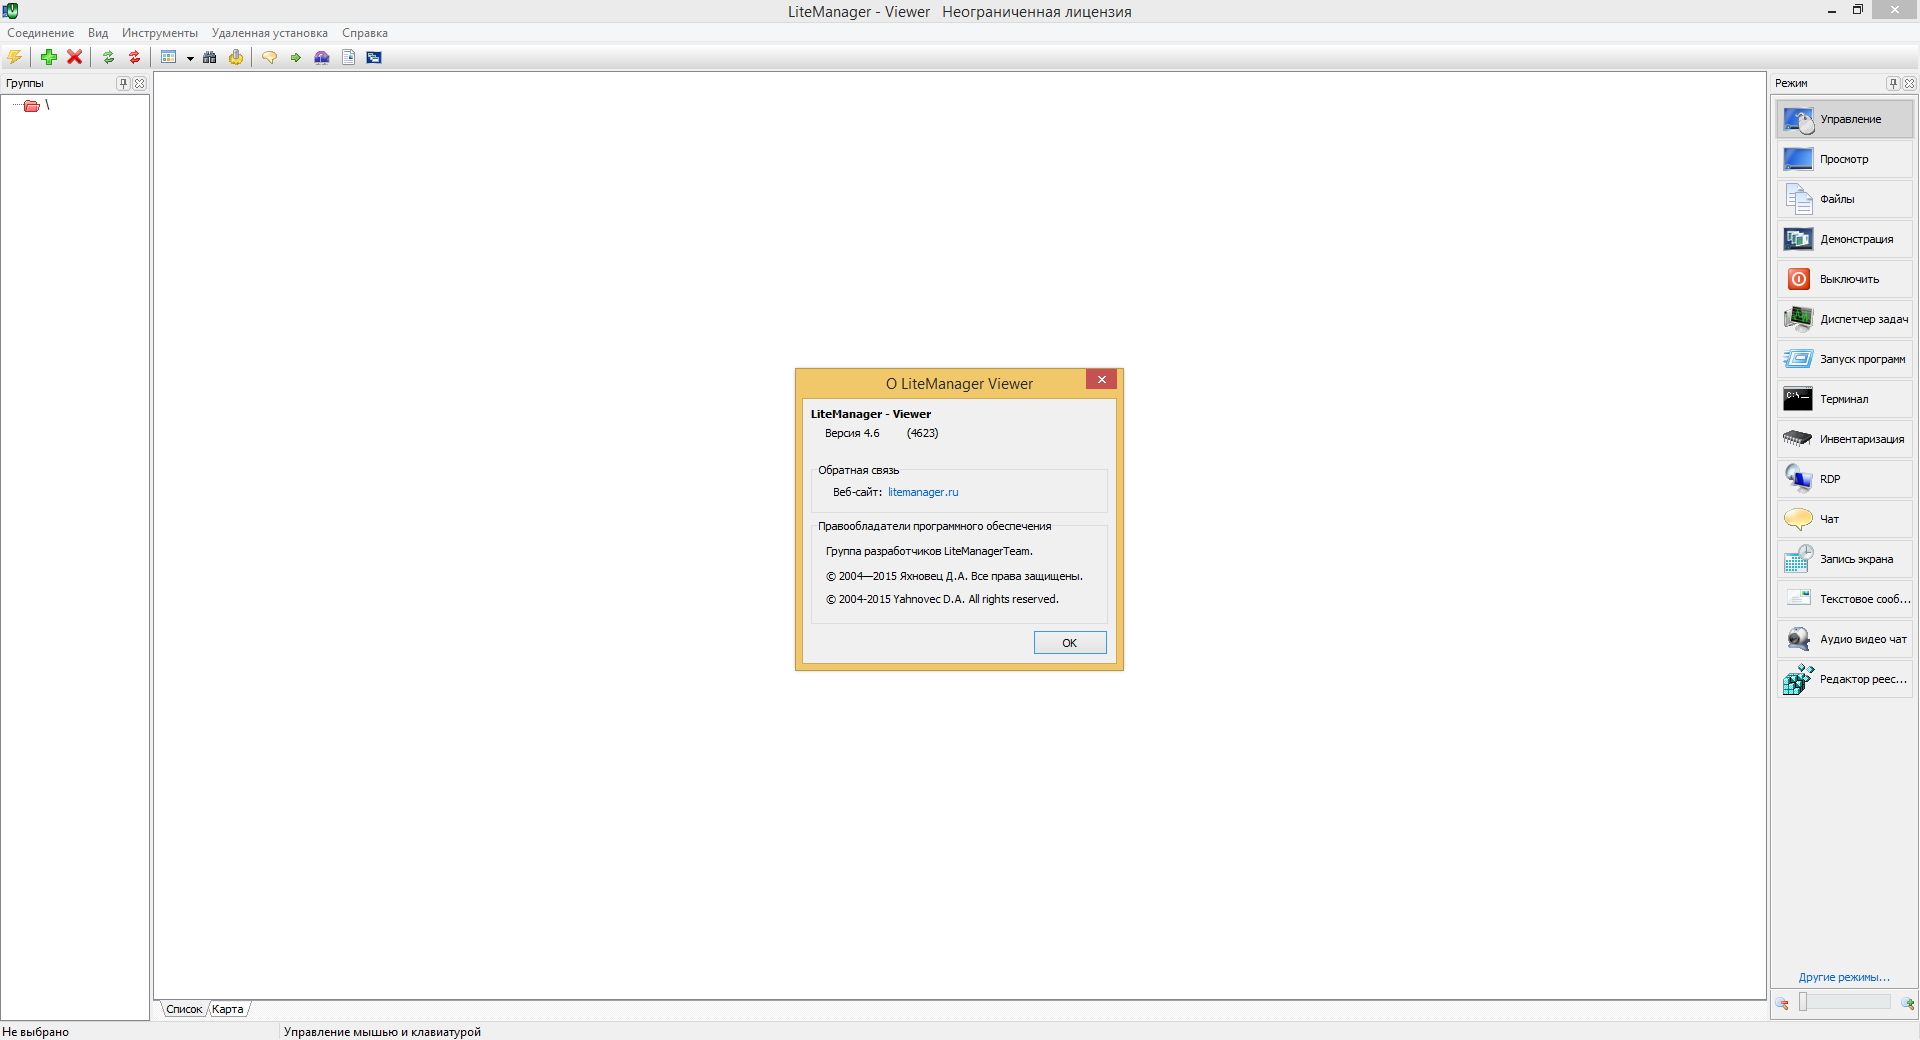Open the litemanager.ru website link
This screenshot has width=1920, height=1040.
[x=923, y=492]
